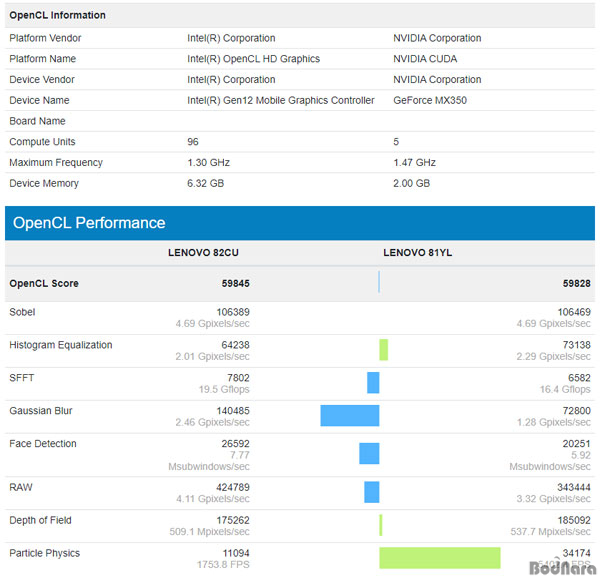Select the Particle Physics score 11094
The width and height of the screenshot is (600, 578).
[x=236, y=553]
